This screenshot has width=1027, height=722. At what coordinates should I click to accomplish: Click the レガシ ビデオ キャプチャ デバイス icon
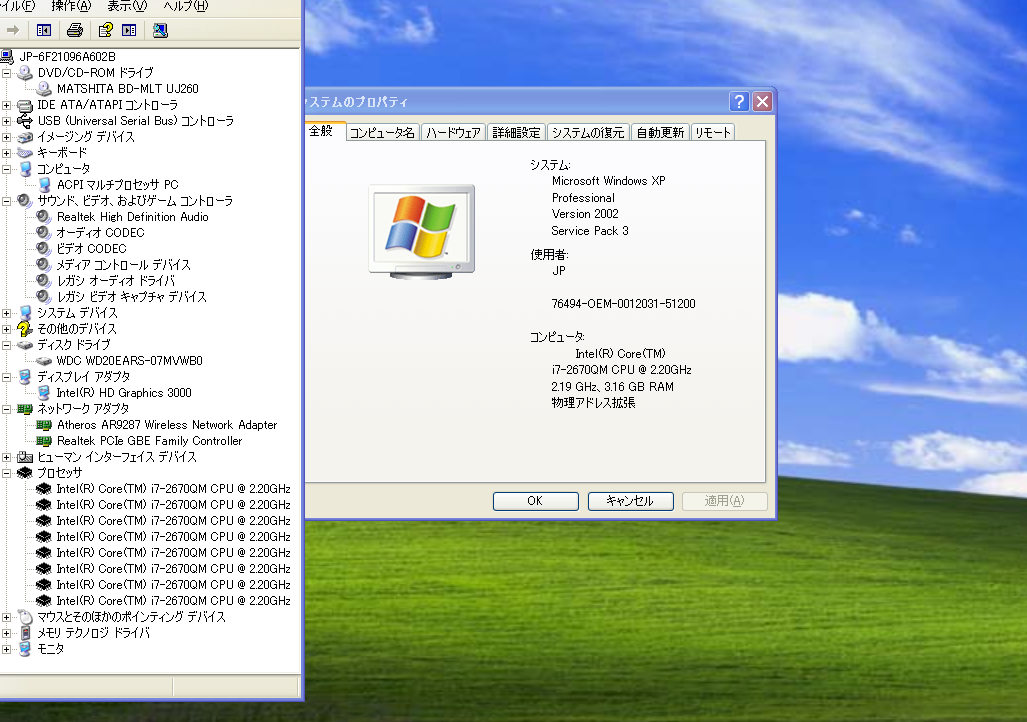pos(44,297)
